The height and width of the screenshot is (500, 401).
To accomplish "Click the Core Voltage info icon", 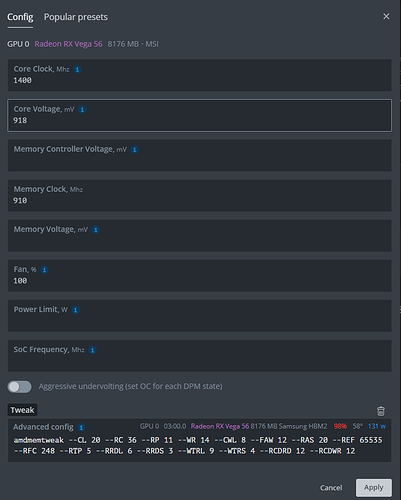I will tap(82, 109).
